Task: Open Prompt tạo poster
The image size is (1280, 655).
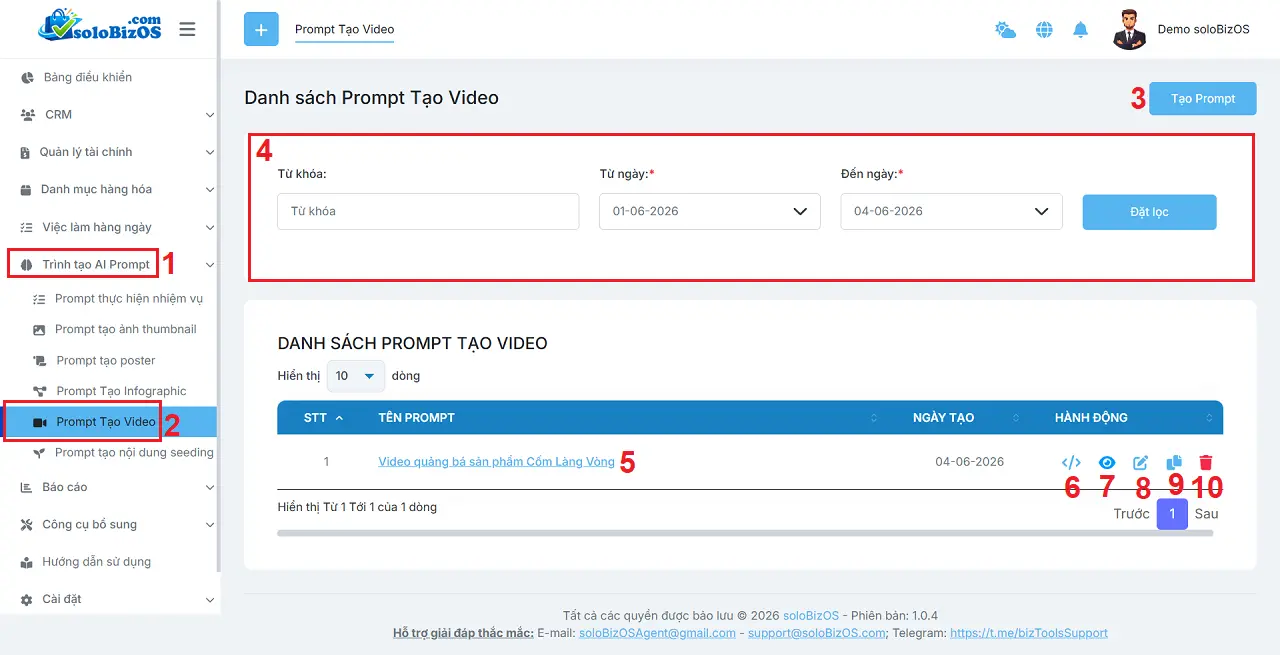Action: (x=106, y=361)
